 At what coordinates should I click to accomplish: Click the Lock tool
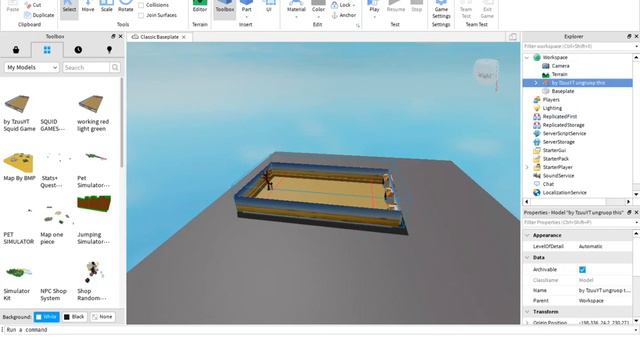pos(343,5)
